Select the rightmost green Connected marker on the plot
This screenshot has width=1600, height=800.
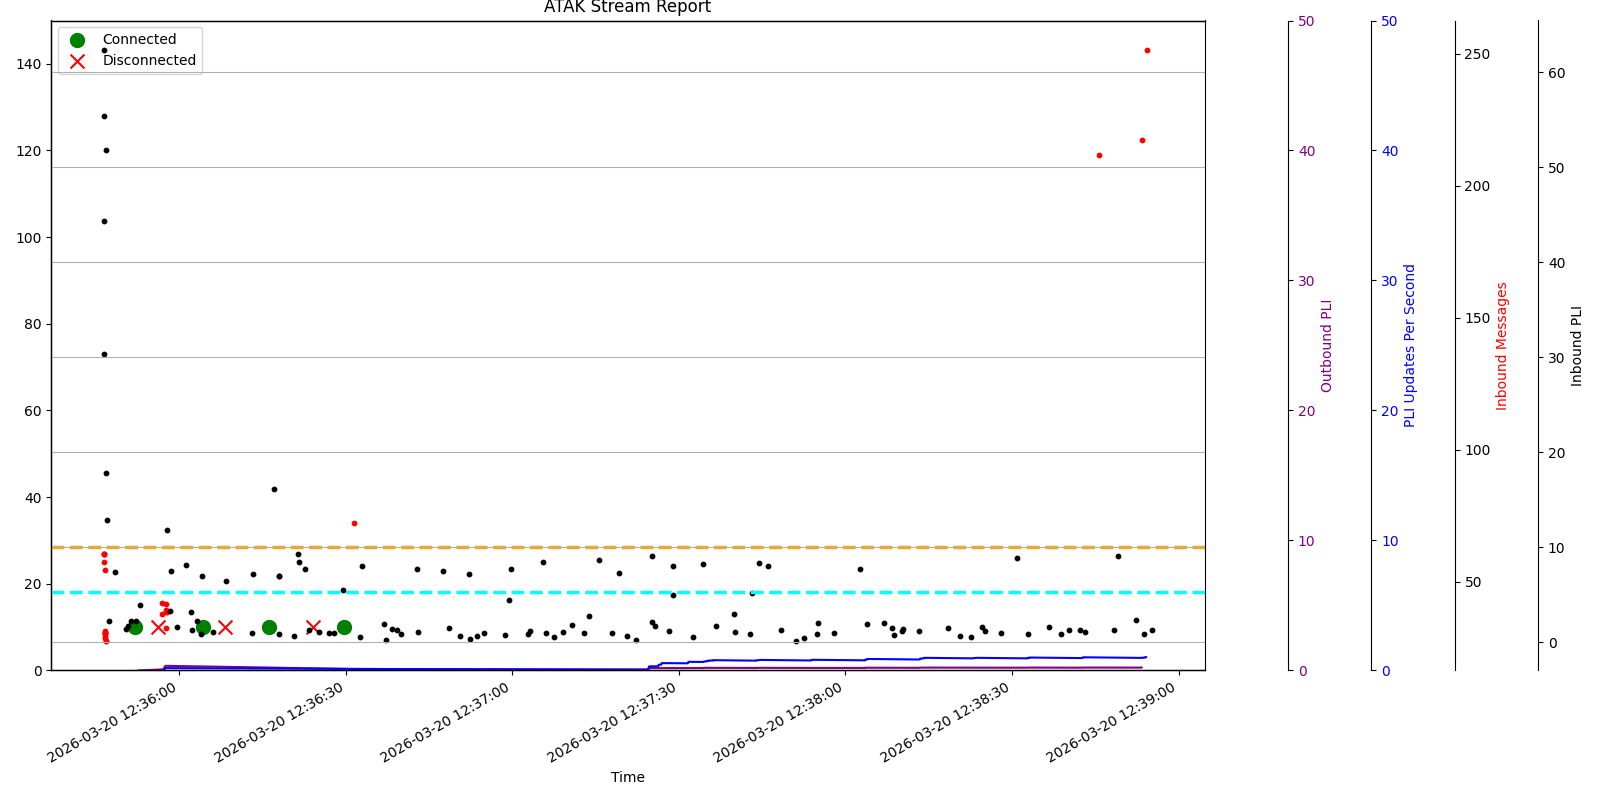point(344,627)
